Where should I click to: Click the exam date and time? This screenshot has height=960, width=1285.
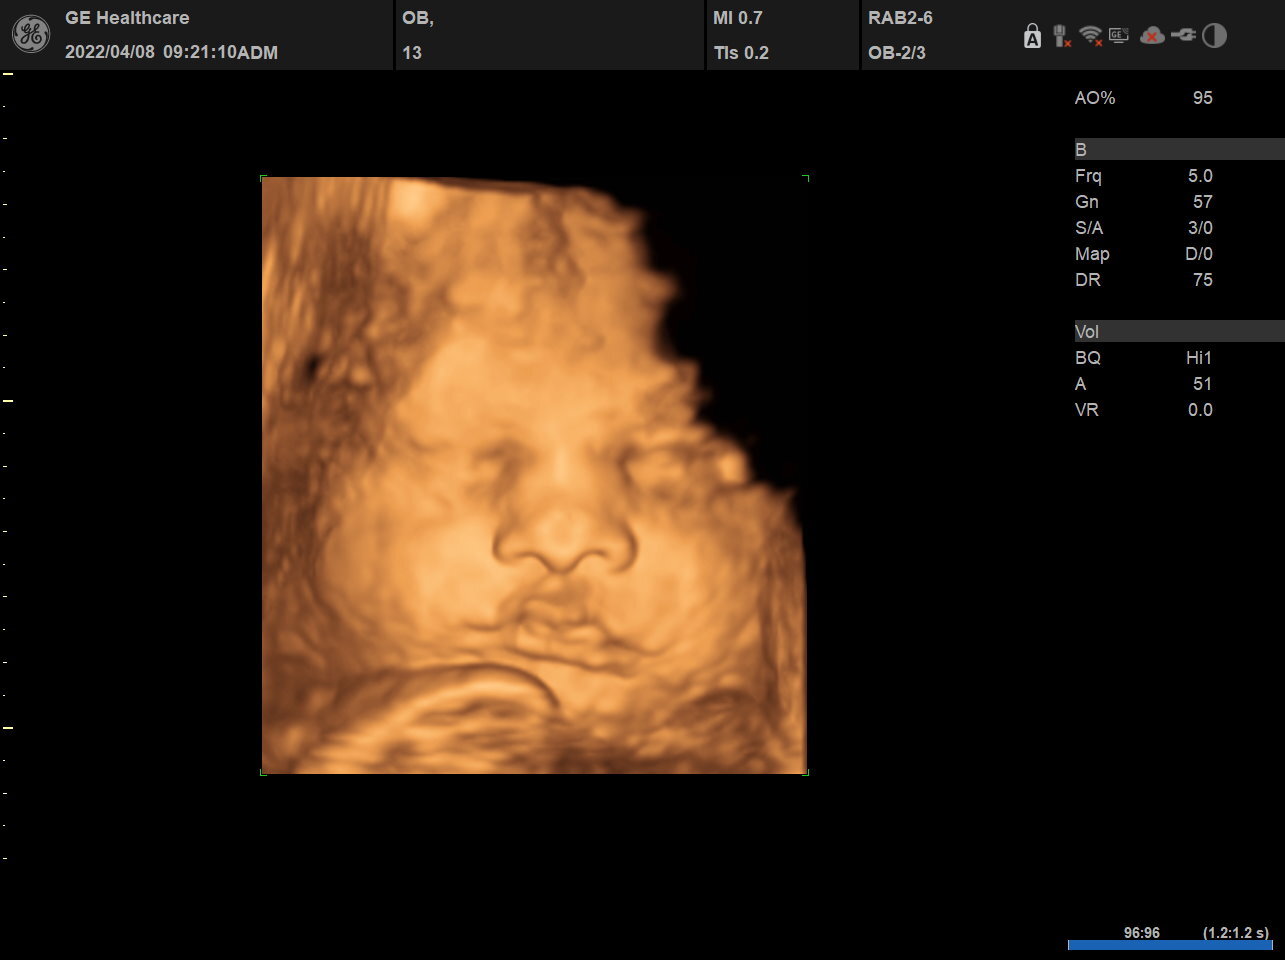(x=171, y=53)
